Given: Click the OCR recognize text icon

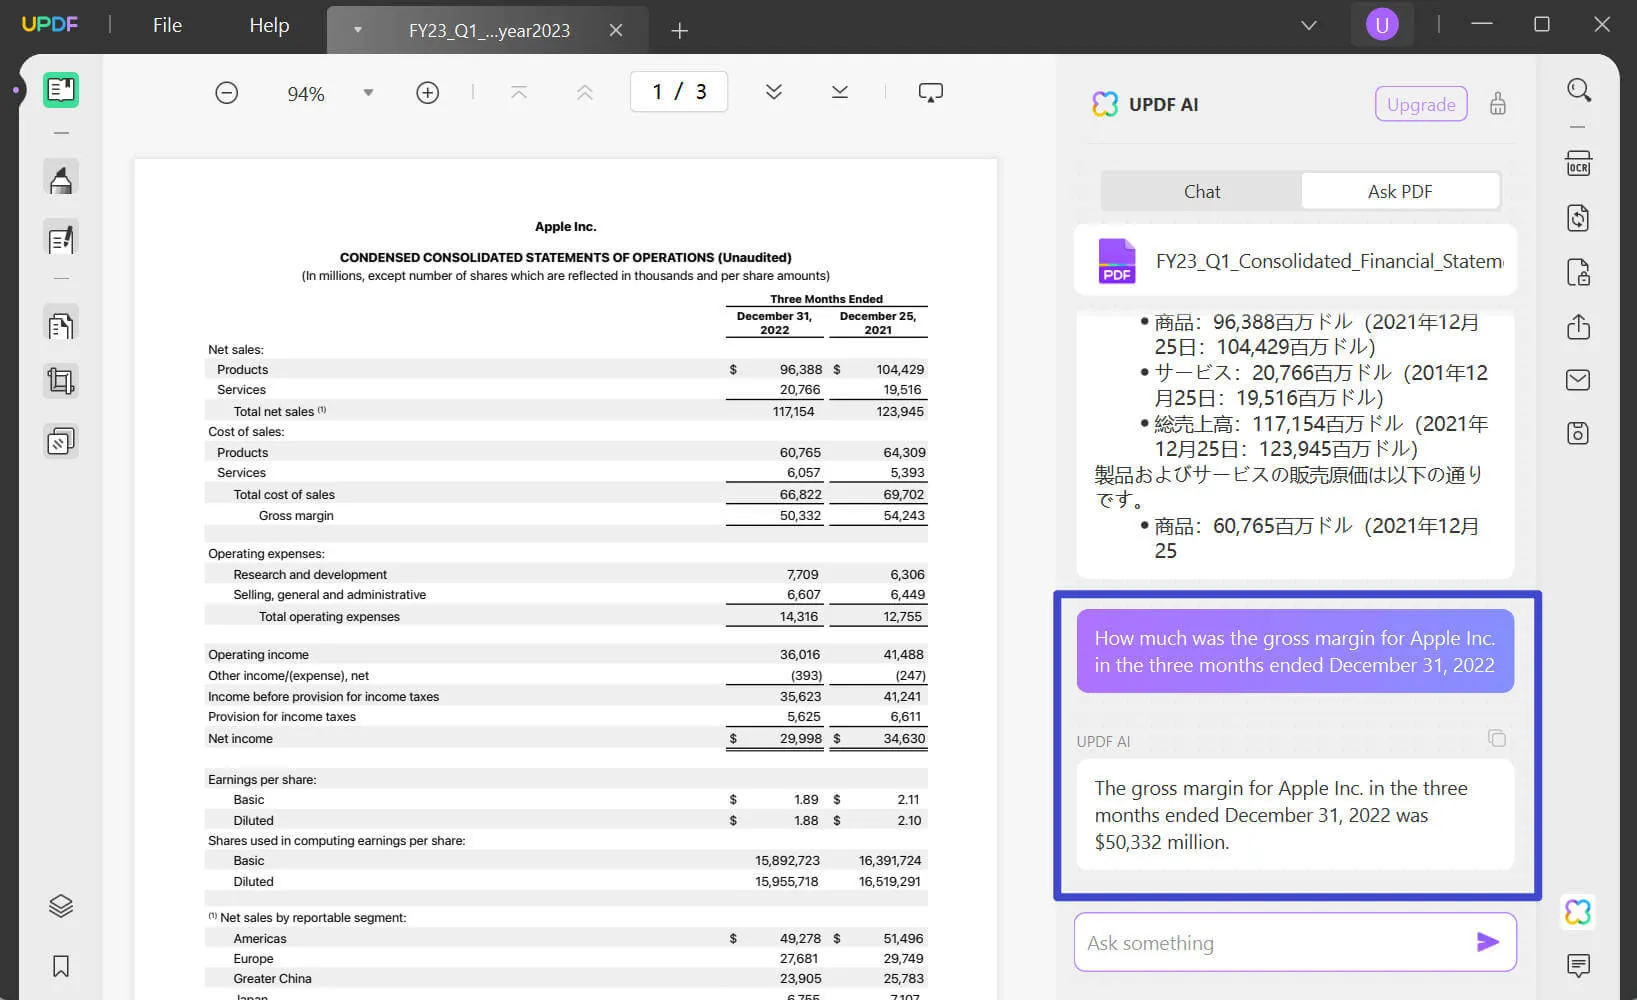Looking at the screenshot, I should click(1578, 164).
